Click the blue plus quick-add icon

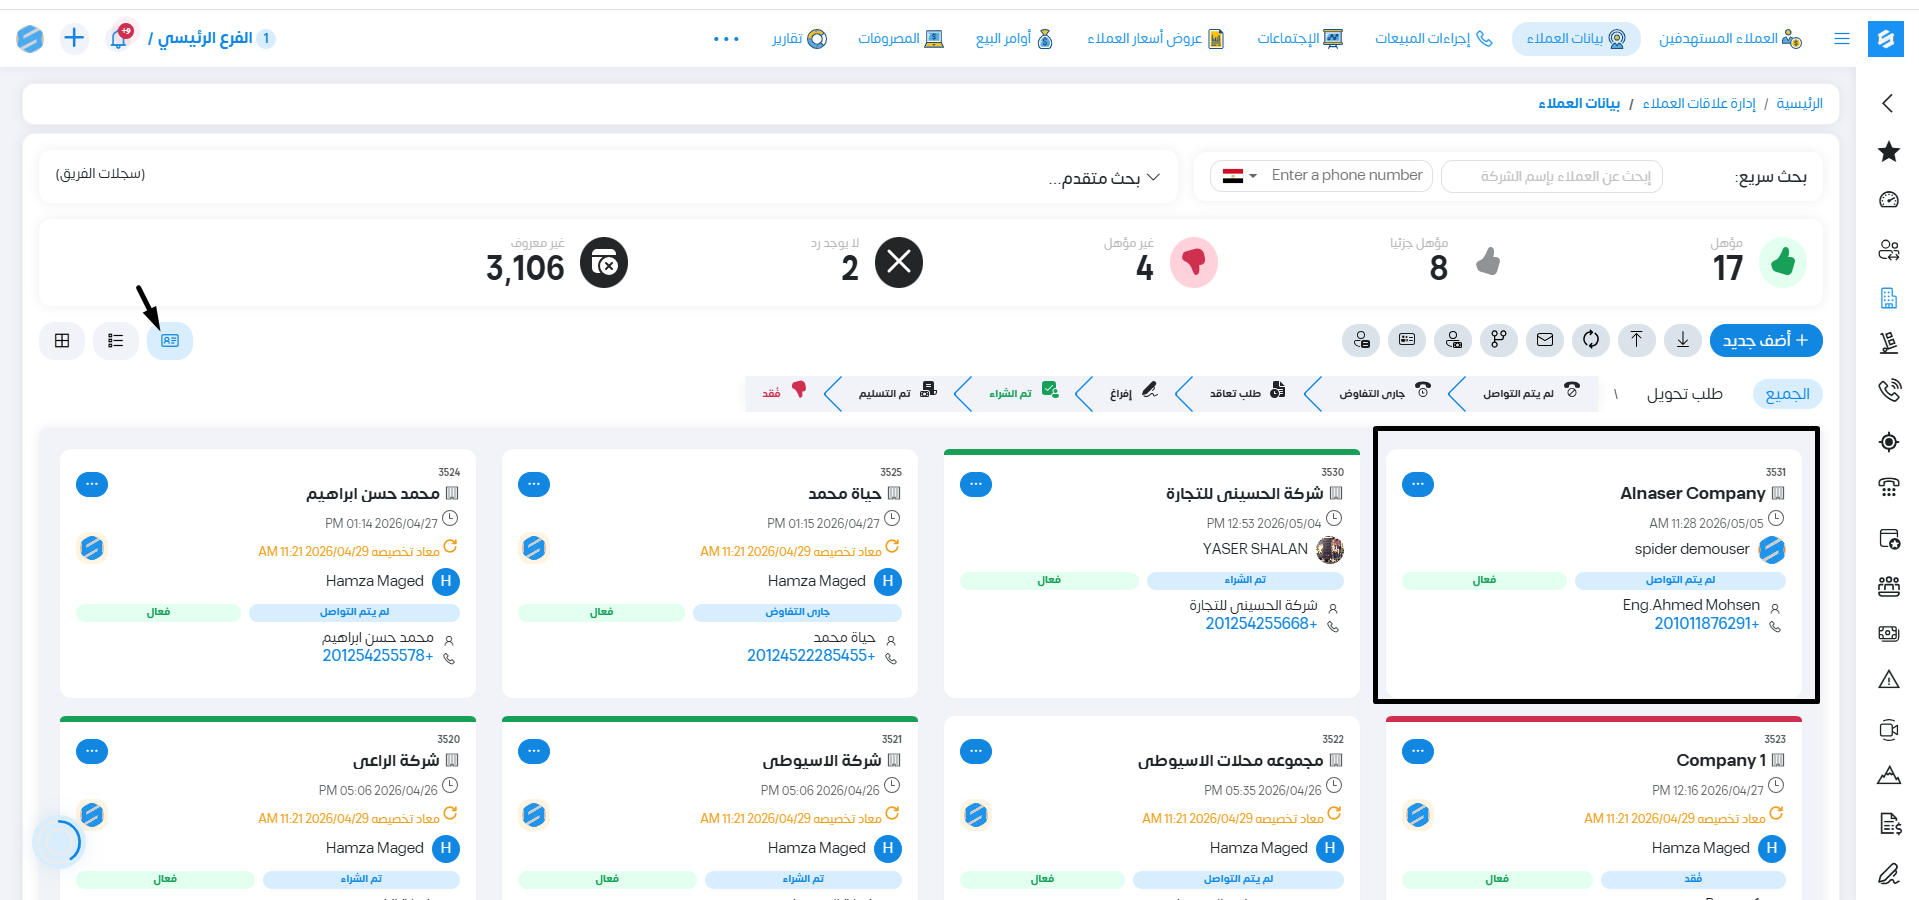[74, 38]
